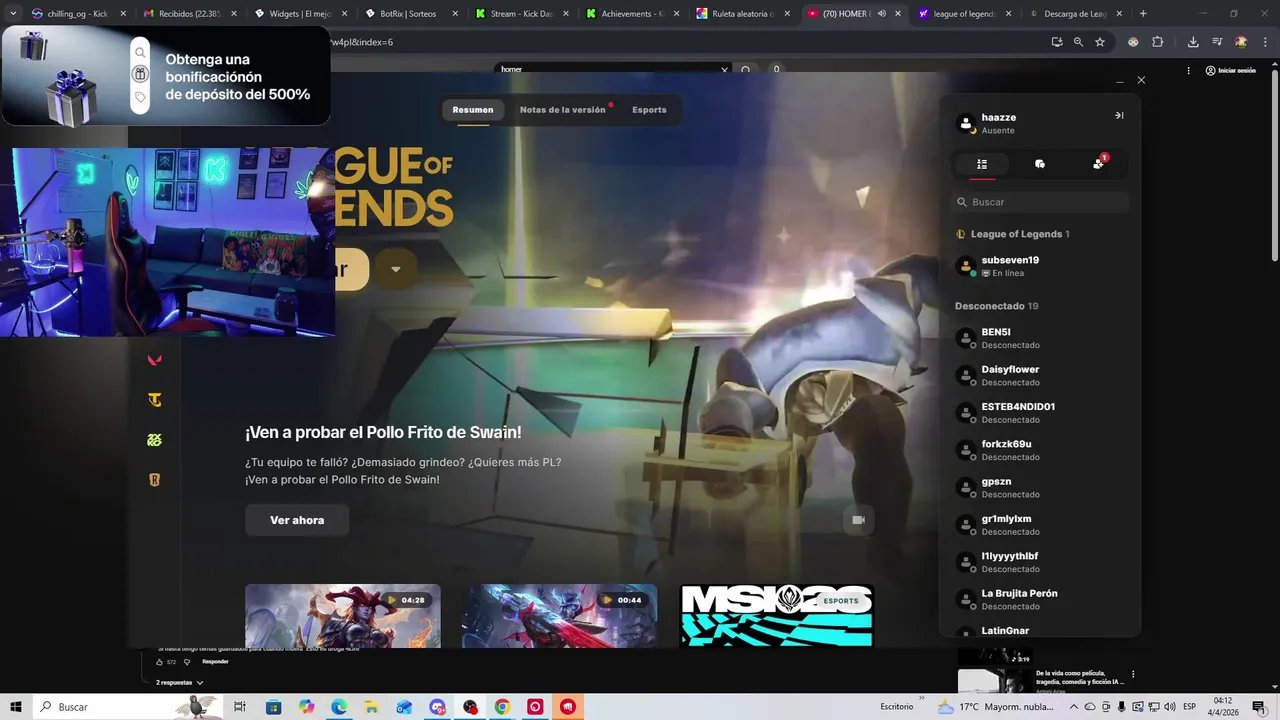Bookmark this page with star icon
The height and width of the screenshot is (720, 1280).
tap(1100, 42)
